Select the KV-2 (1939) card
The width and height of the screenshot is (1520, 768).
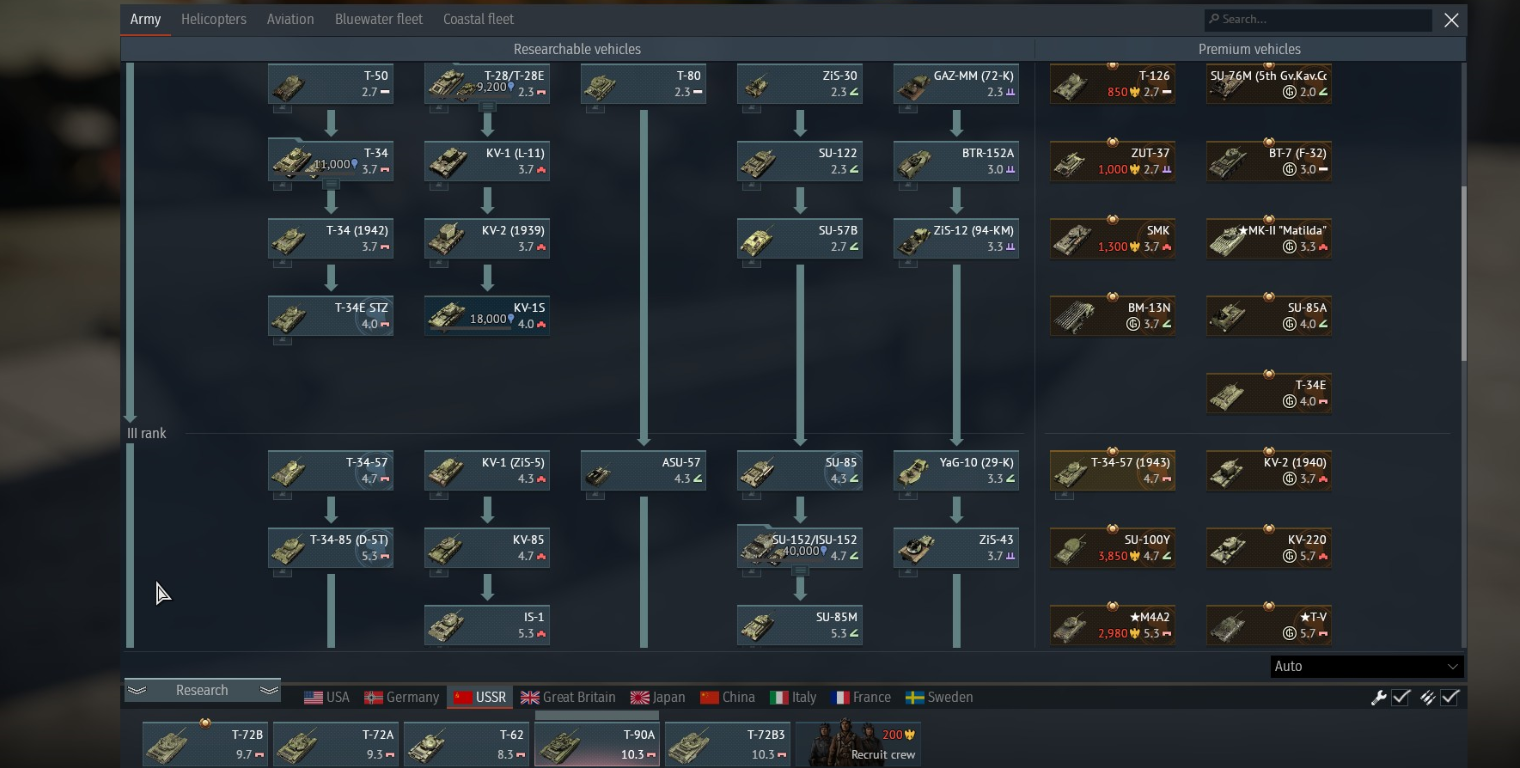point(487,239)
